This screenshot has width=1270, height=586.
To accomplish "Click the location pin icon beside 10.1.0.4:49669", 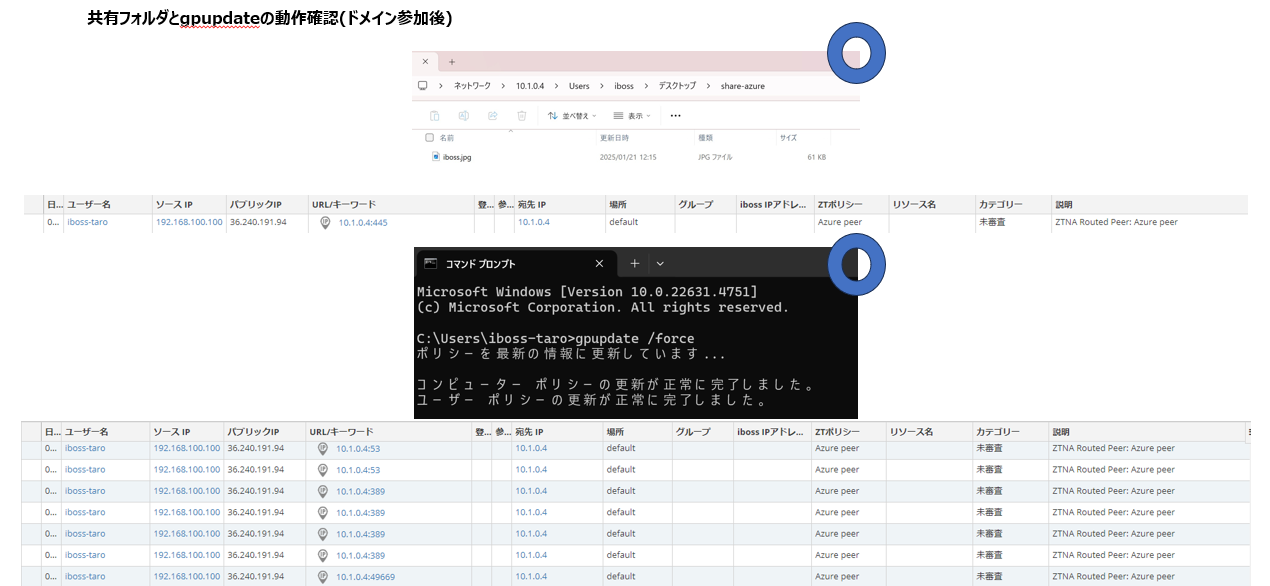I will coord(322,577).
